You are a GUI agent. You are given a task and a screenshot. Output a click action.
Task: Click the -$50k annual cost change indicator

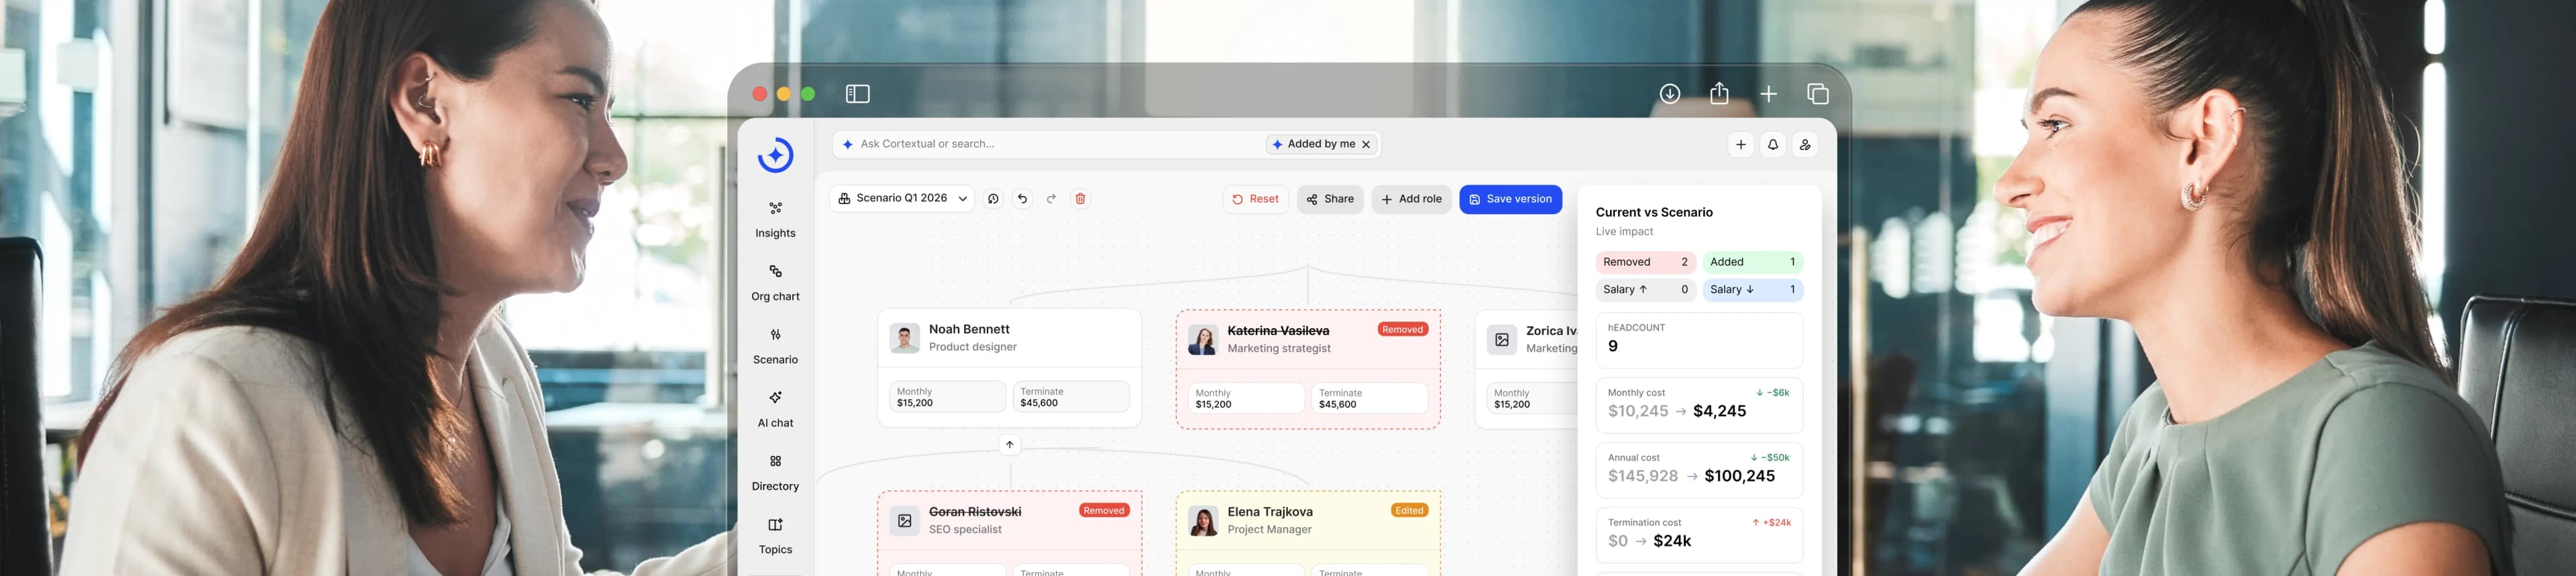pyautogui.click(x=1770, y=458)
